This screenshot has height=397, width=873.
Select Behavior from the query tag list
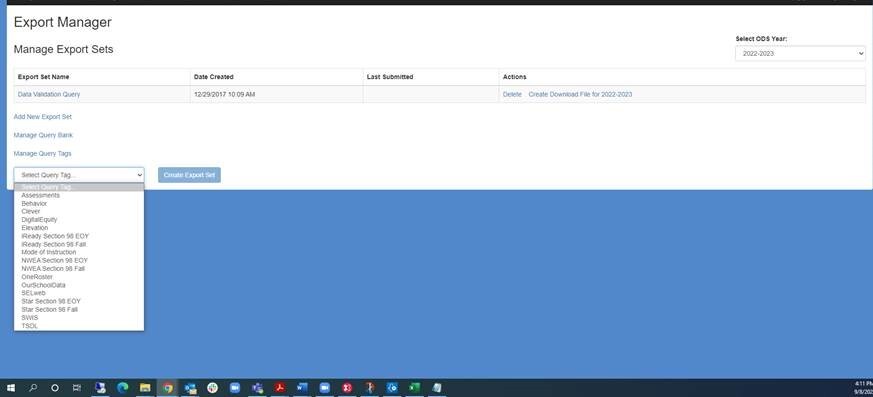pos(79,204)
